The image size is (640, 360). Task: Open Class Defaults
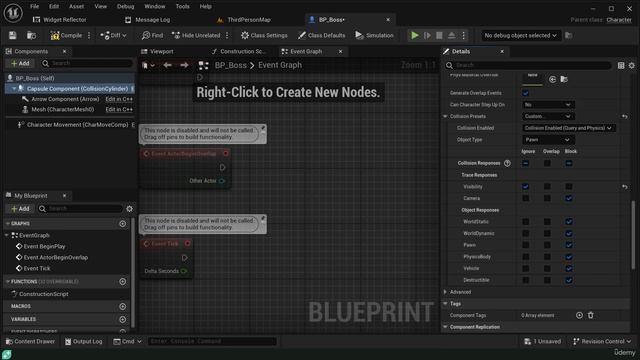click(x=322, y=36)
